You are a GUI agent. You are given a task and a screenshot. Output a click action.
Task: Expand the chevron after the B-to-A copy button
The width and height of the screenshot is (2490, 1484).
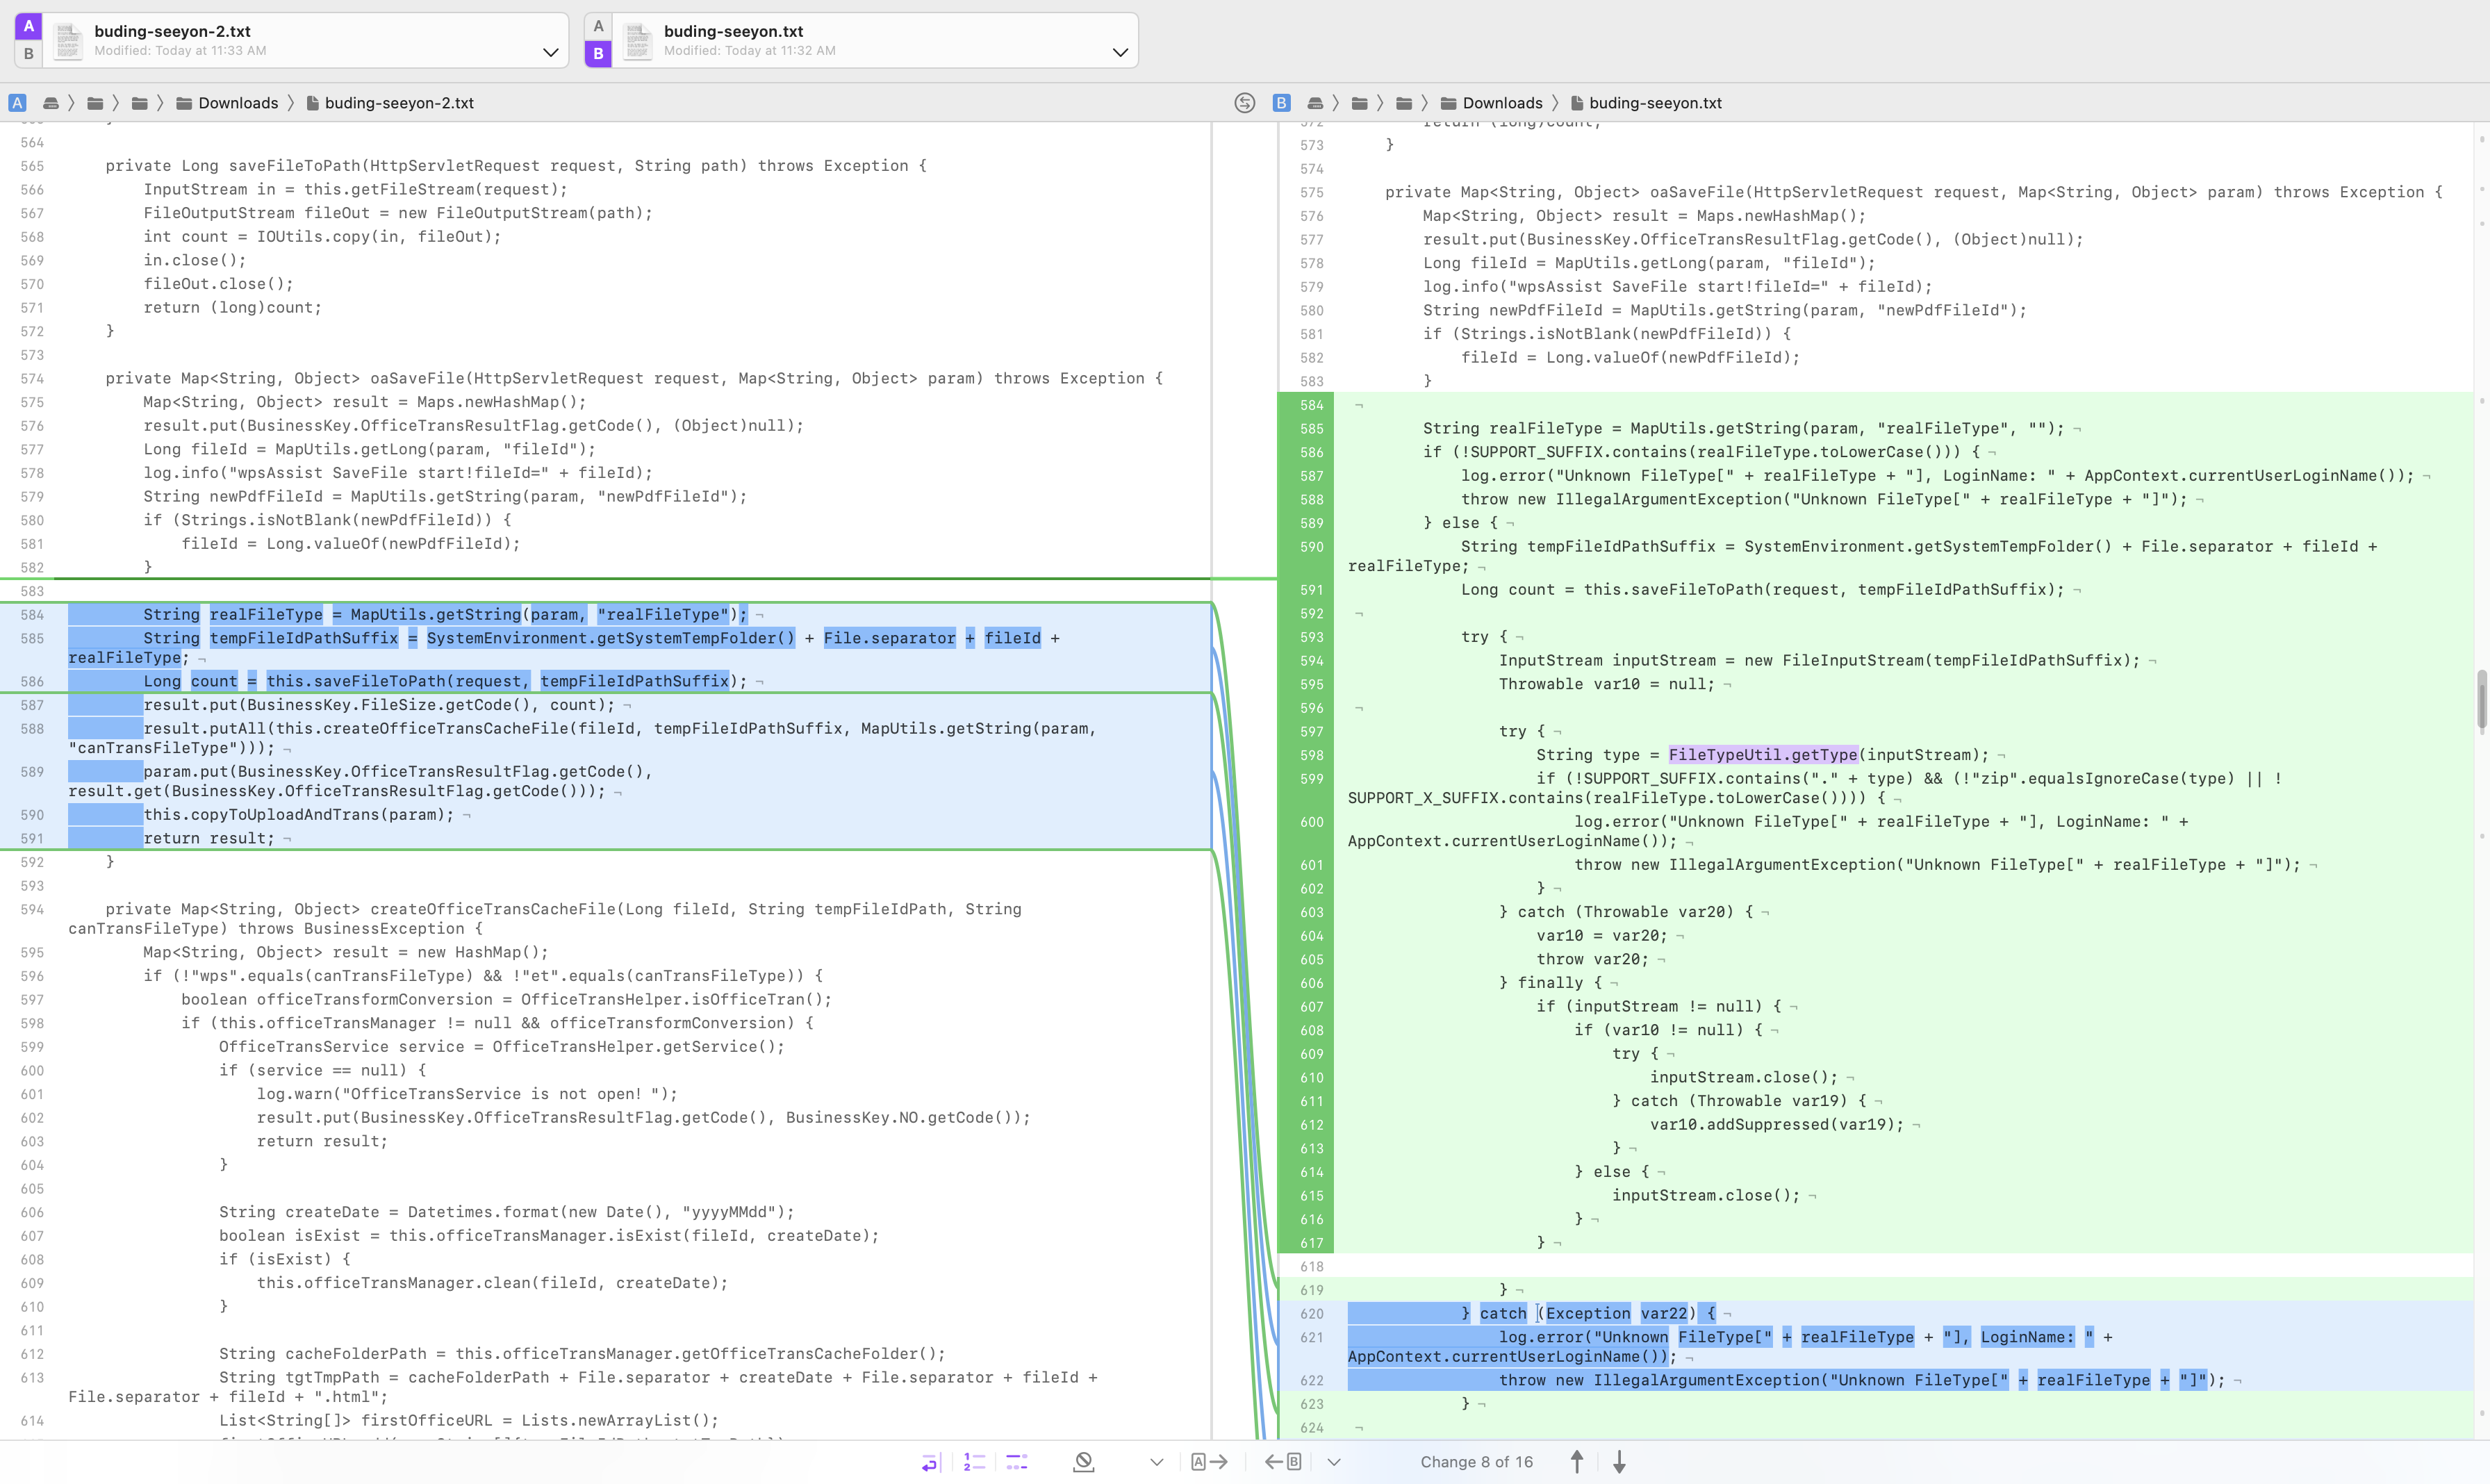1334,1462
